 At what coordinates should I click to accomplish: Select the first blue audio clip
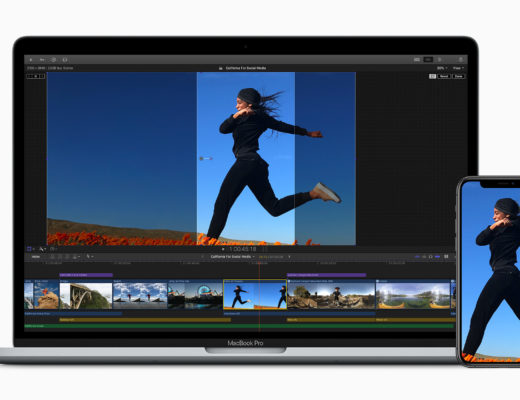[73, 314]
